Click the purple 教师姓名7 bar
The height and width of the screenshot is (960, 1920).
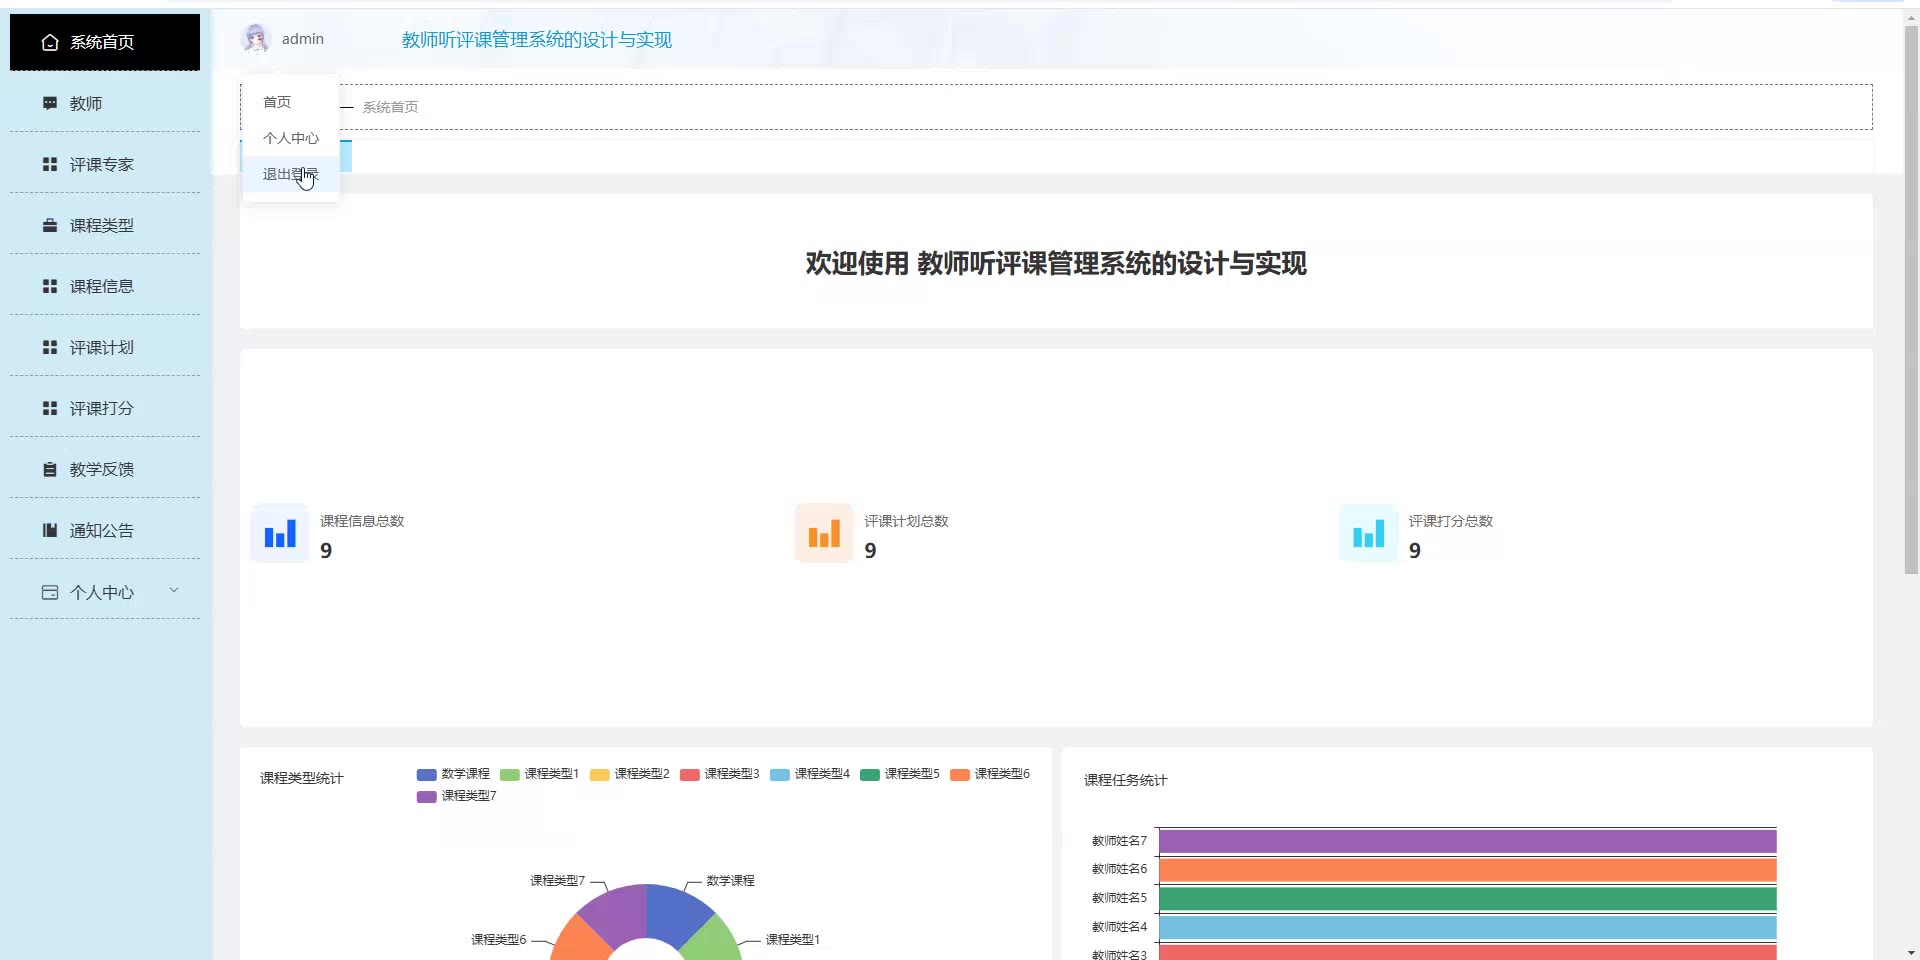1467,841
